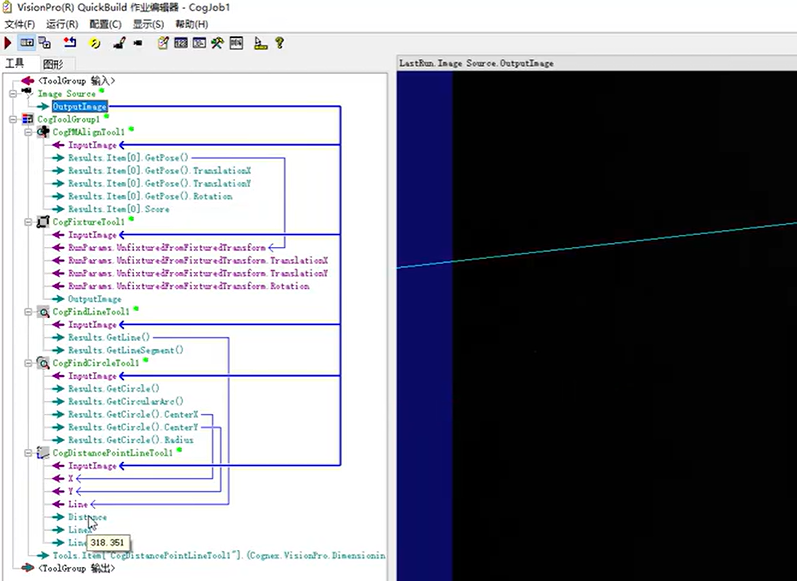Click the first blue numeric panel icon
Viewport: 797px width, 581px height.
(x=181, y=43)
